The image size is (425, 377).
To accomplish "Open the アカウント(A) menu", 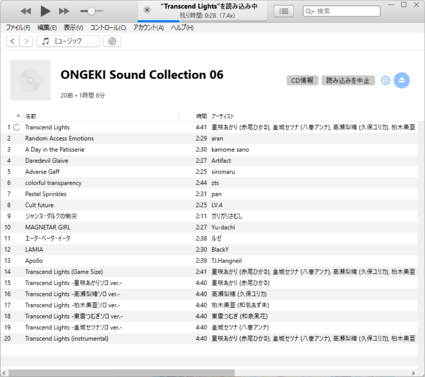I will (x=148, y=28).
